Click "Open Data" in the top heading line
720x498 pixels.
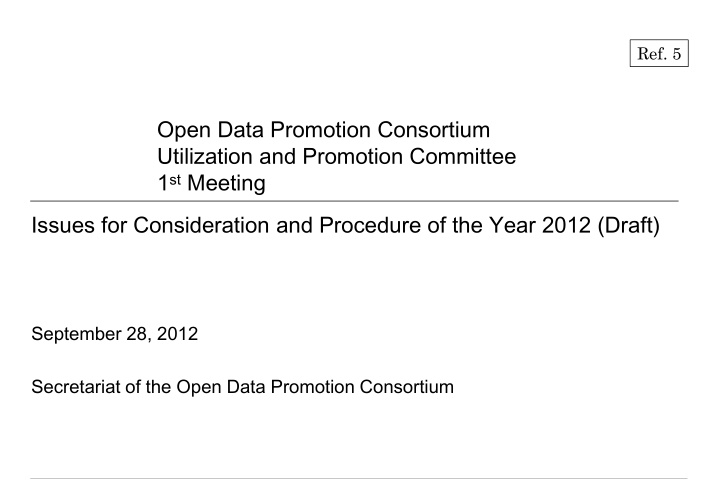click(x=206, y=131)
